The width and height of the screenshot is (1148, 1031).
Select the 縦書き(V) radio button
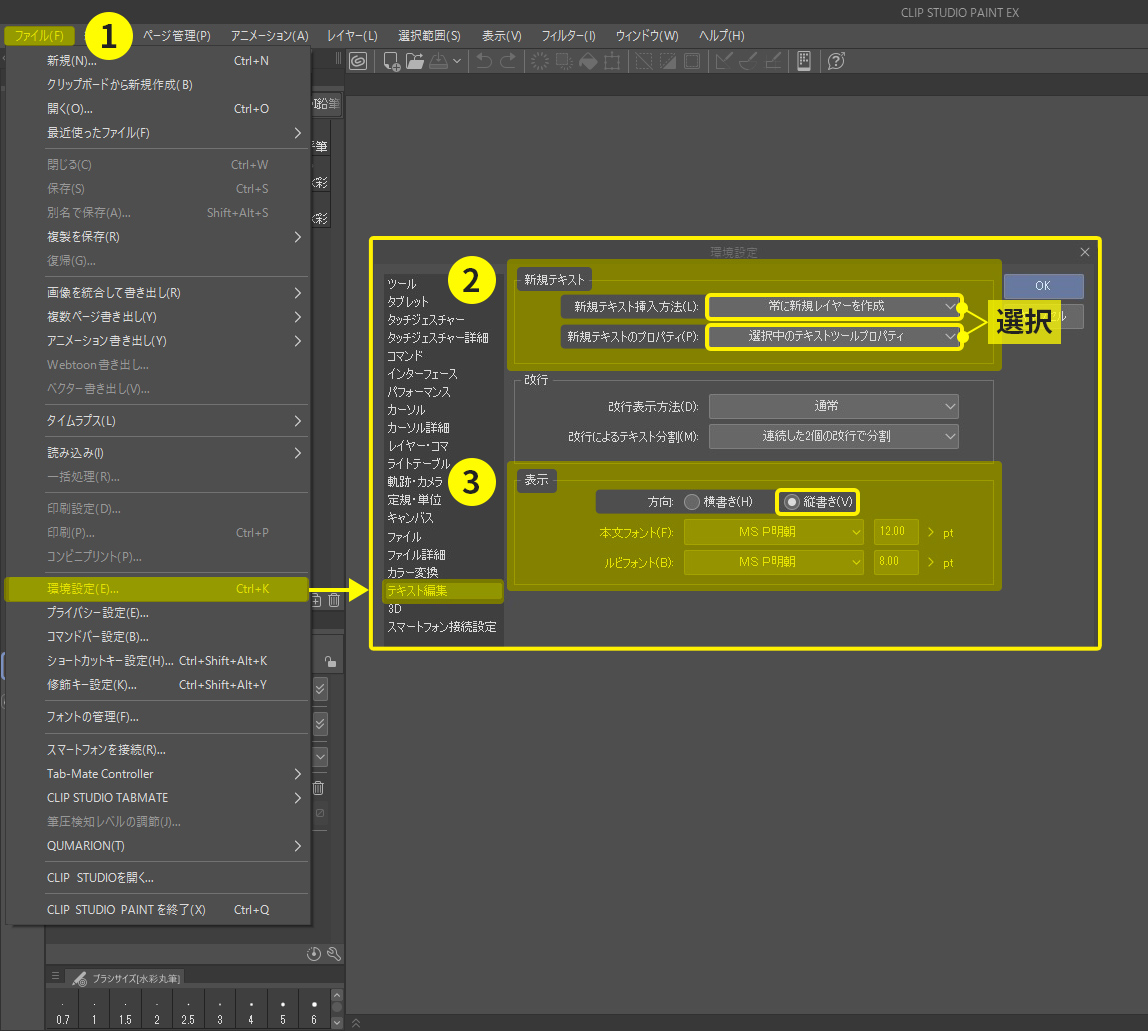(x=792, y=501)
